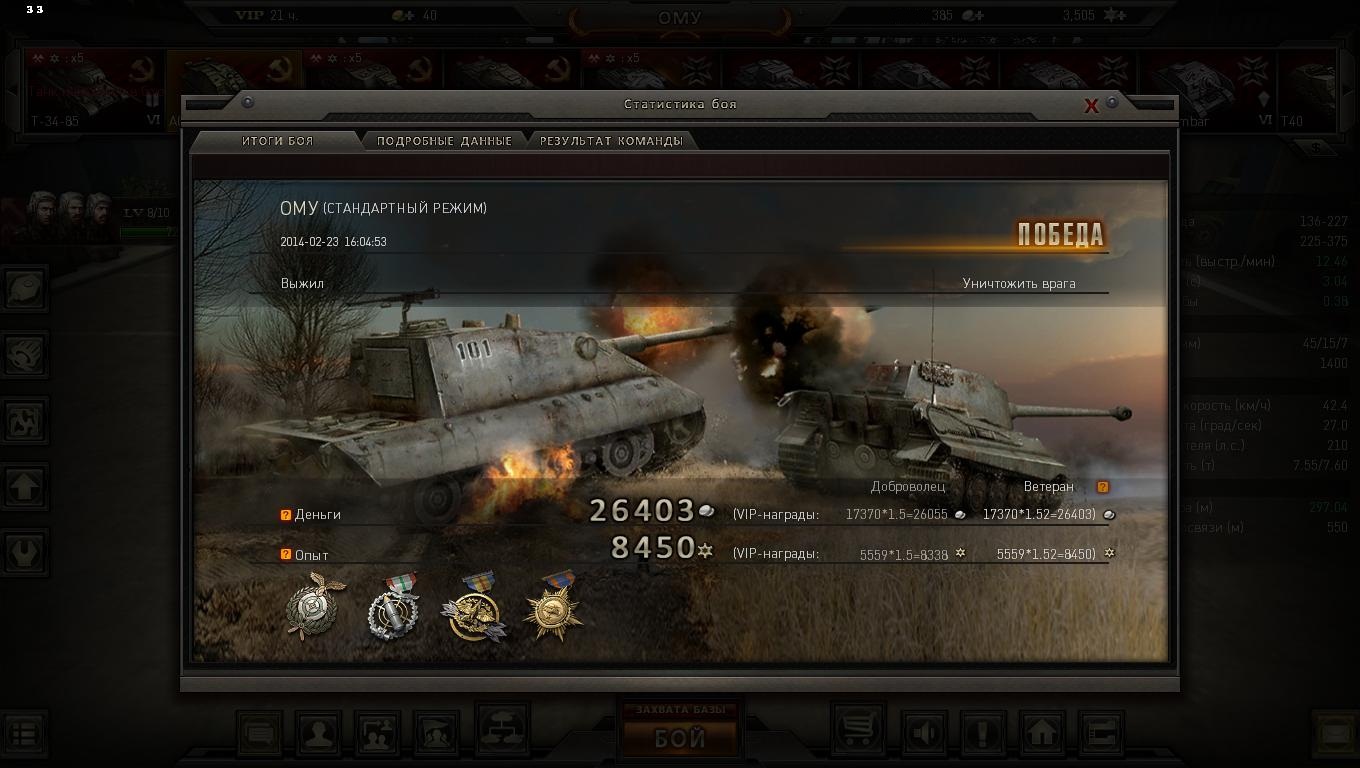This screenshot has height=768, width=1360.
Task: Click the БОЙ battle button
Action: [x=680, y=739]
